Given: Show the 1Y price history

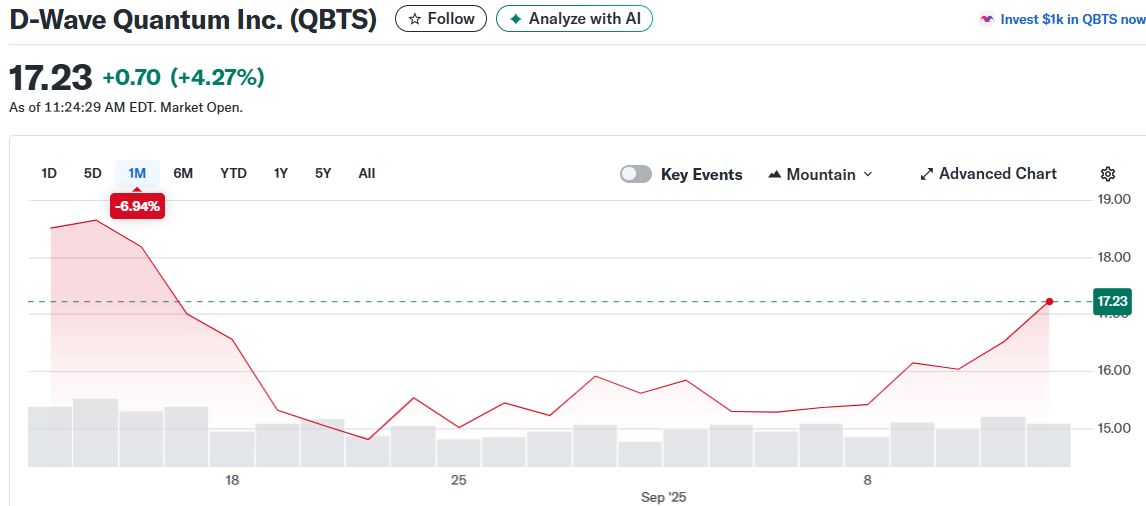Looking at the screenshot, I should click(x=281, y=173).
